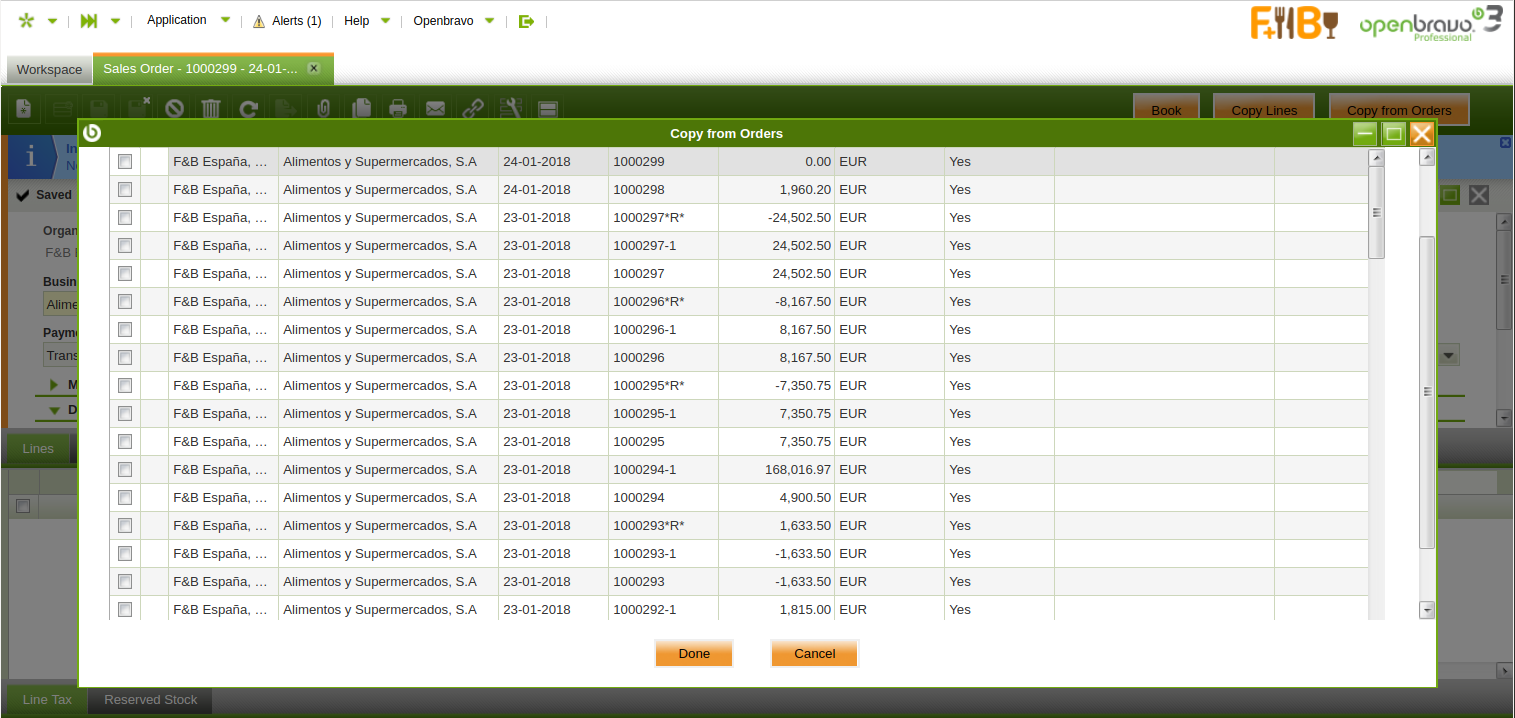Click the green Logout arrow icon

pyautogui.click(x=527, y=21)
